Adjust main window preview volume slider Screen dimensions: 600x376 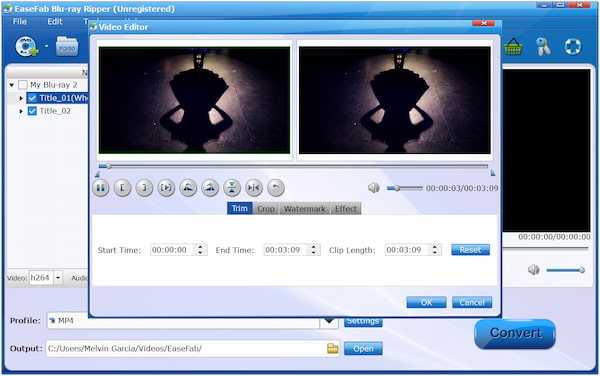pos(566,270)
